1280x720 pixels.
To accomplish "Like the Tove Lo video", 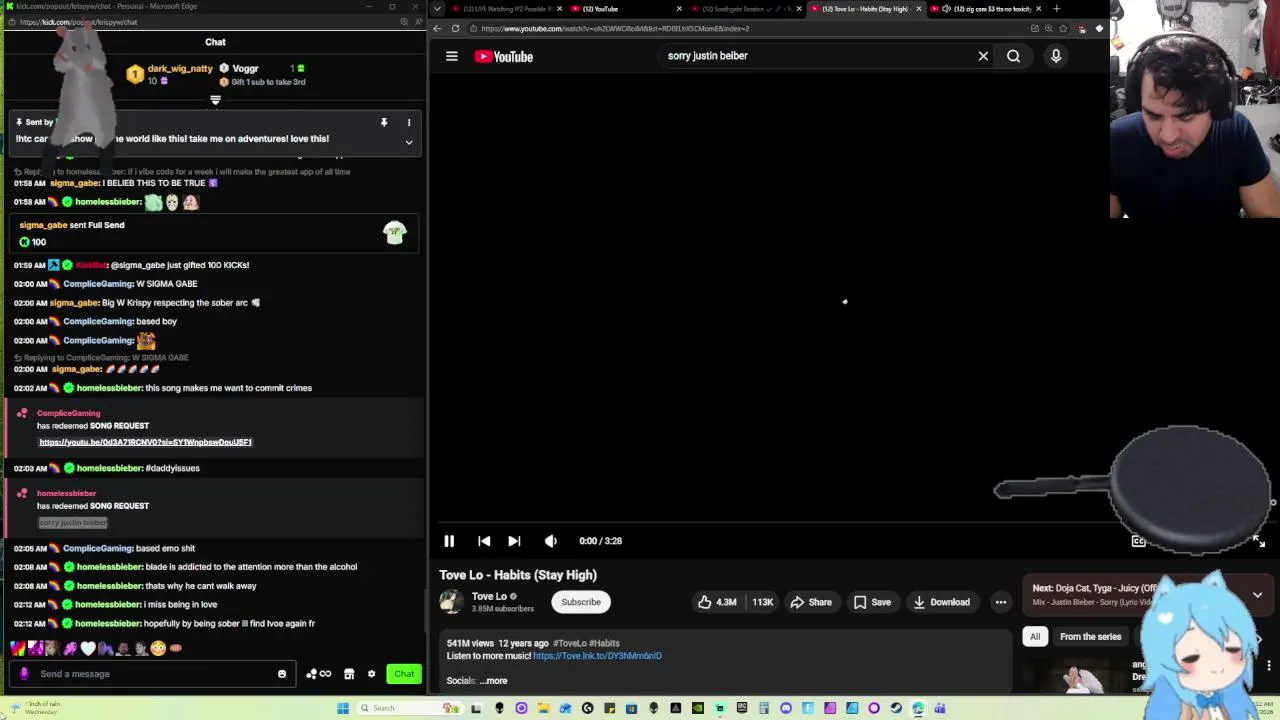I will 717,602.
